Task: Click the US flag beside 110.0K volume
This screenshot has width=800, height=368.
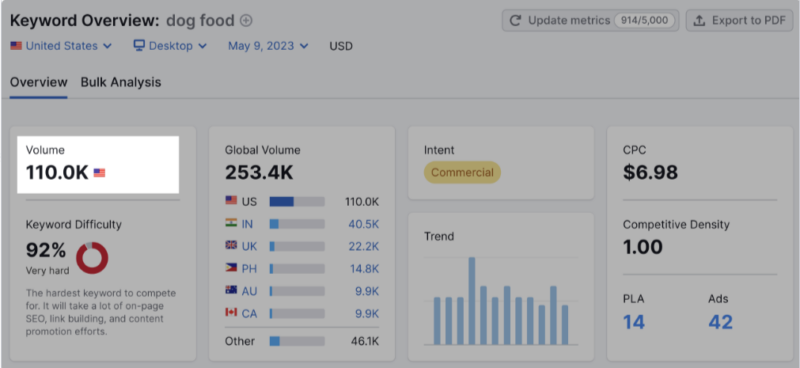Action: [99, 173]
